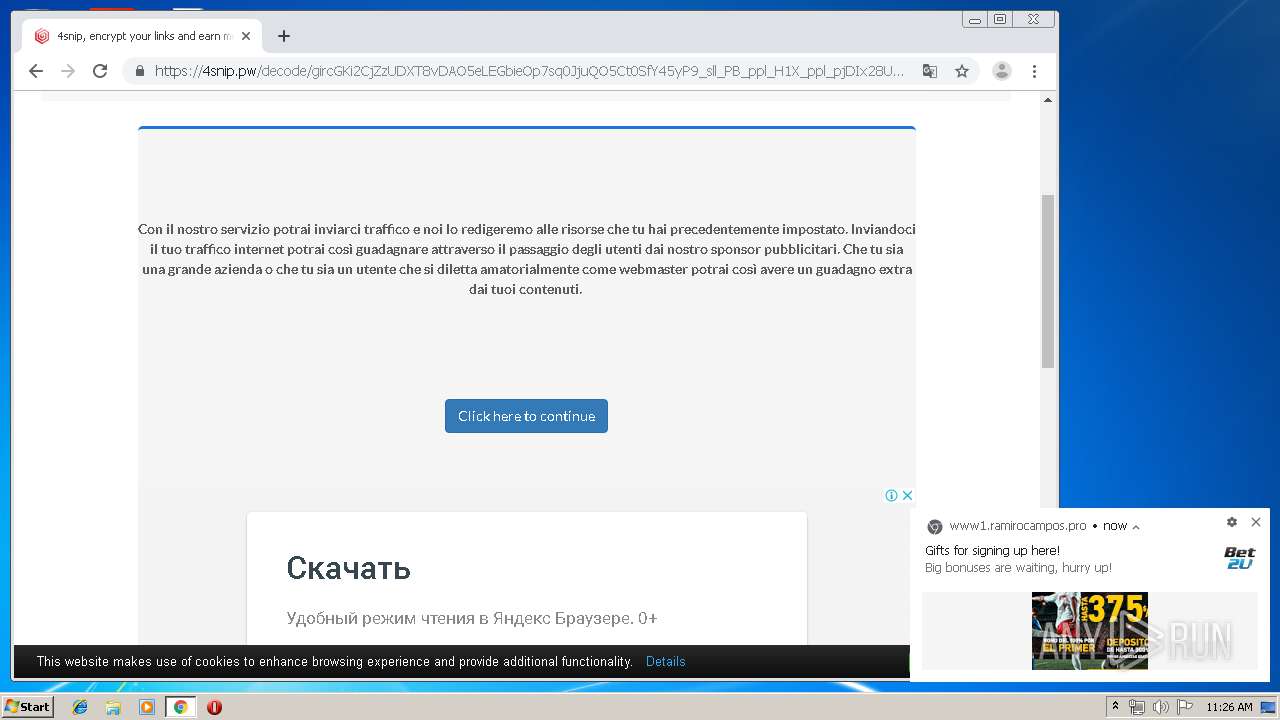Image resolution: width=1280 pixels, height=720 pixels.
Task: Dismiss the ramirocampos notification
Action: pos(1256,522)
